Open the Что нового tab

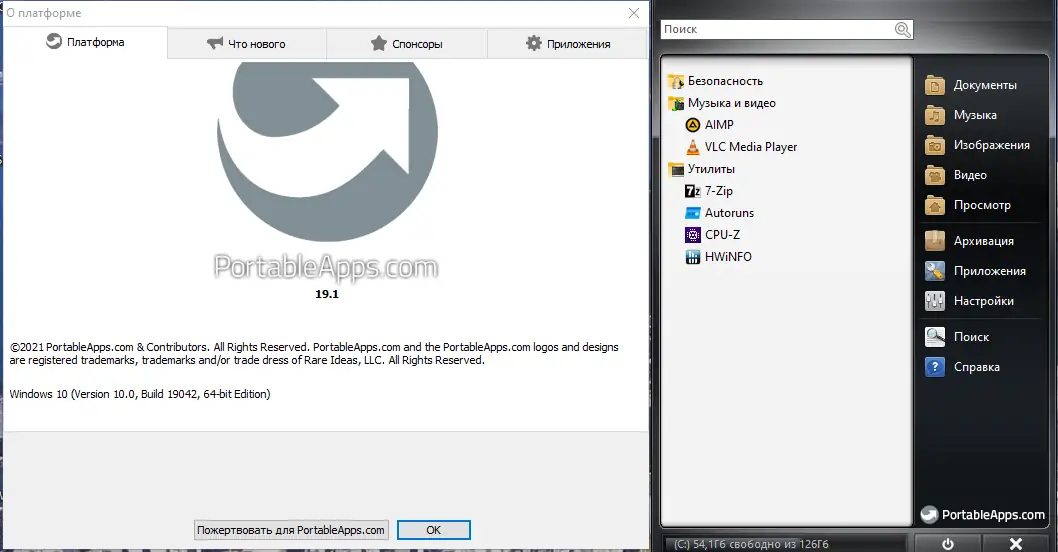pyautogui.click(x=247, y=44)
